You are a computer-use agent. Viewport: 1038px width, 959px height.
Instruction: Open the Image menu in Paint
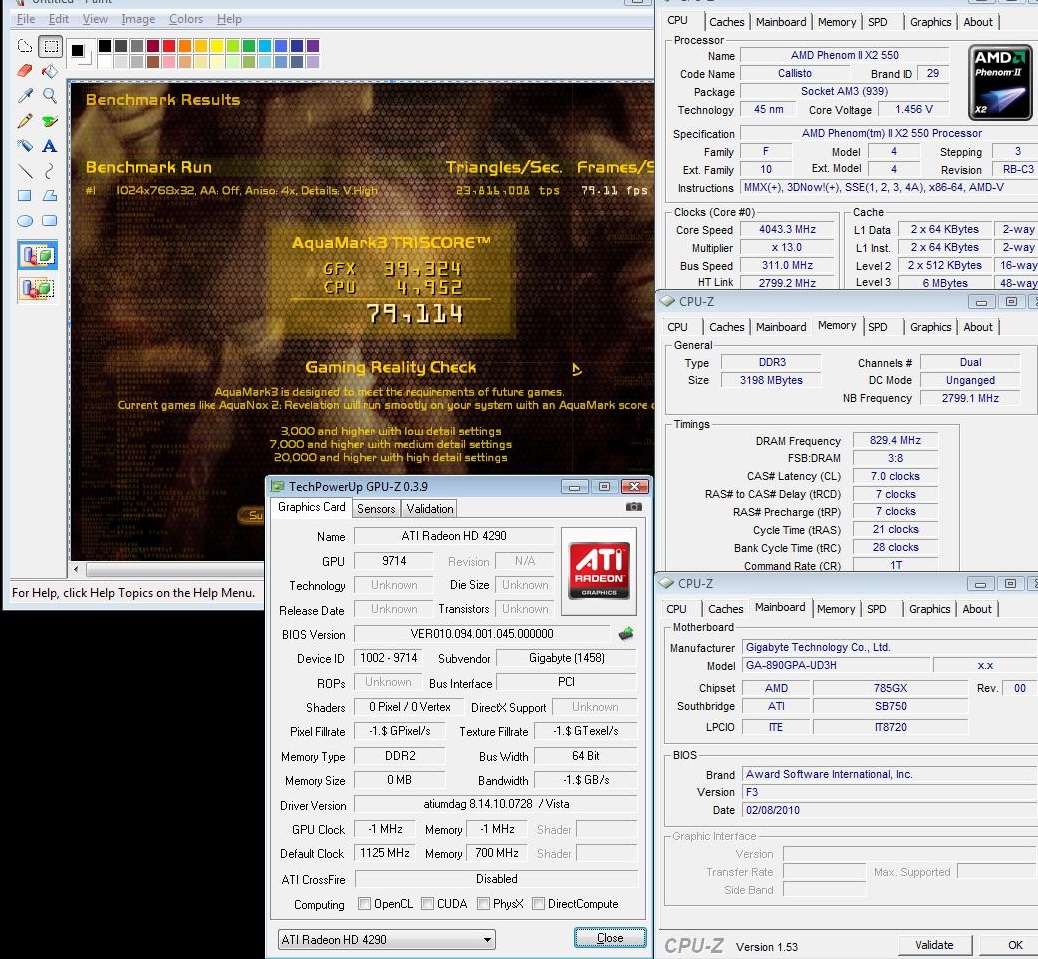click(x=138, y=19)
